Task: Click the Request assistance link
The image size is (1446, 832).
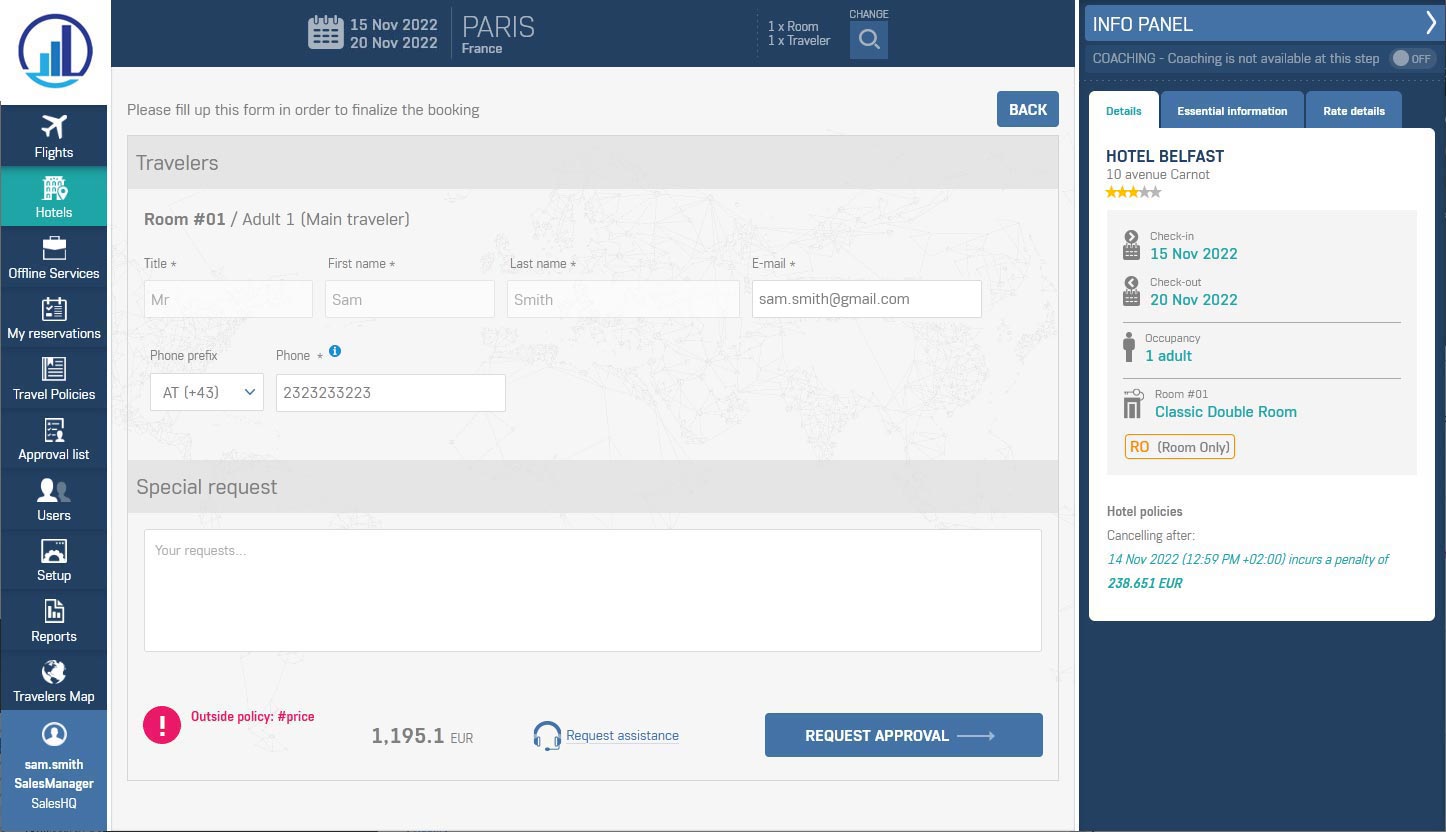Action: [621, 736]
